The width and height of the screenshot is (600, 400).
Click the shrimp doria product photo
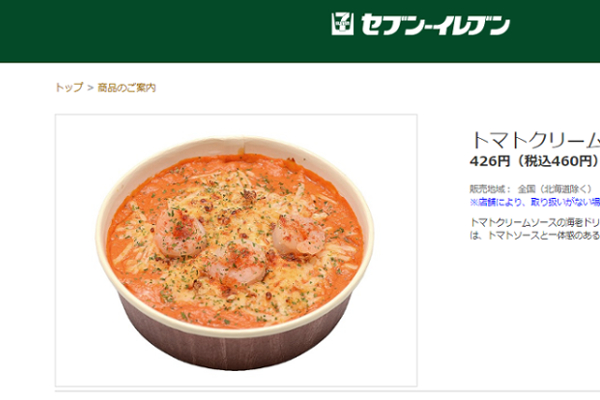point(236,250)
